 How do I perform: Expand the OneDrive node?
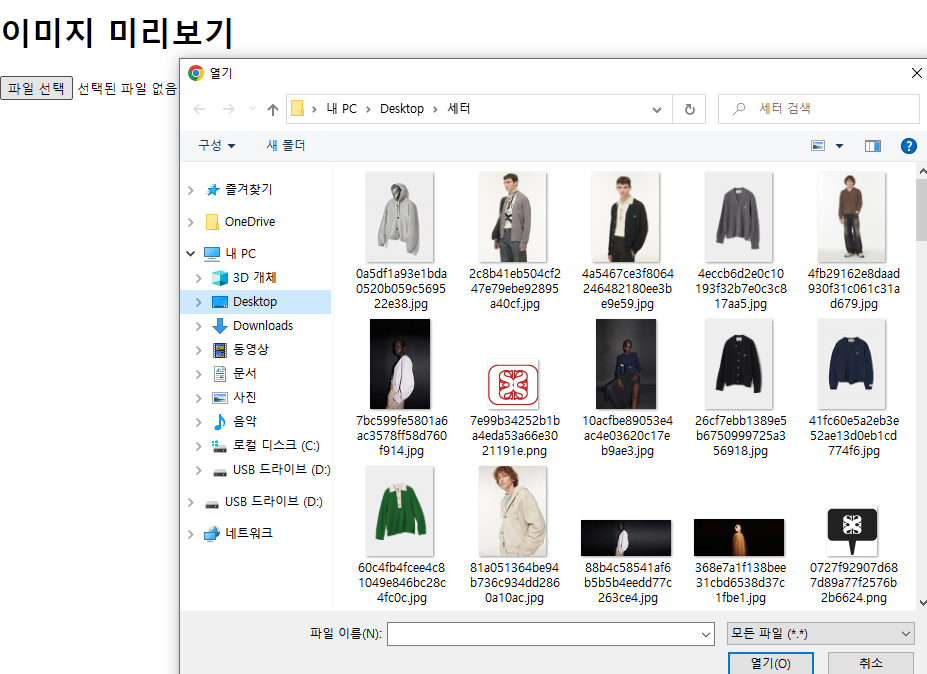point(190,222)
